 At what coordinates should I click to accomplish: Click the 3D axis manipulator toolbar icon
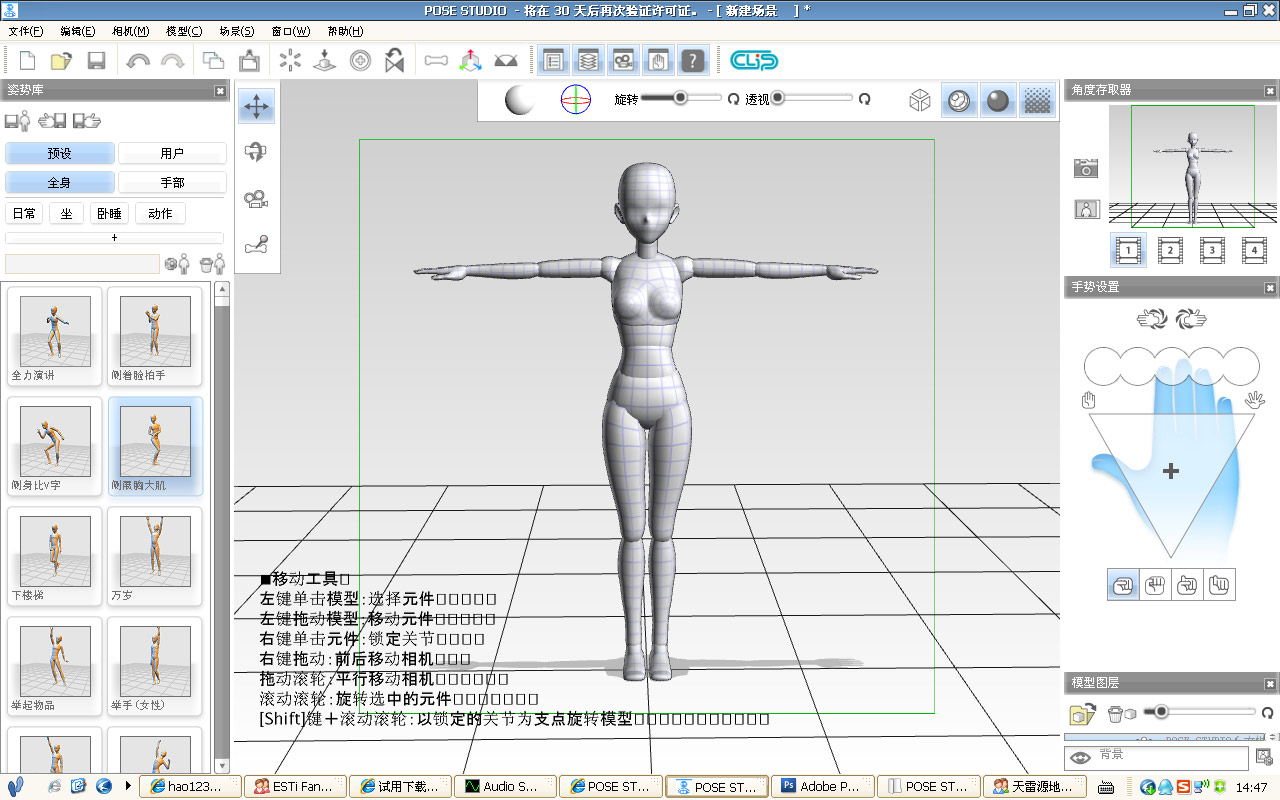470,61
